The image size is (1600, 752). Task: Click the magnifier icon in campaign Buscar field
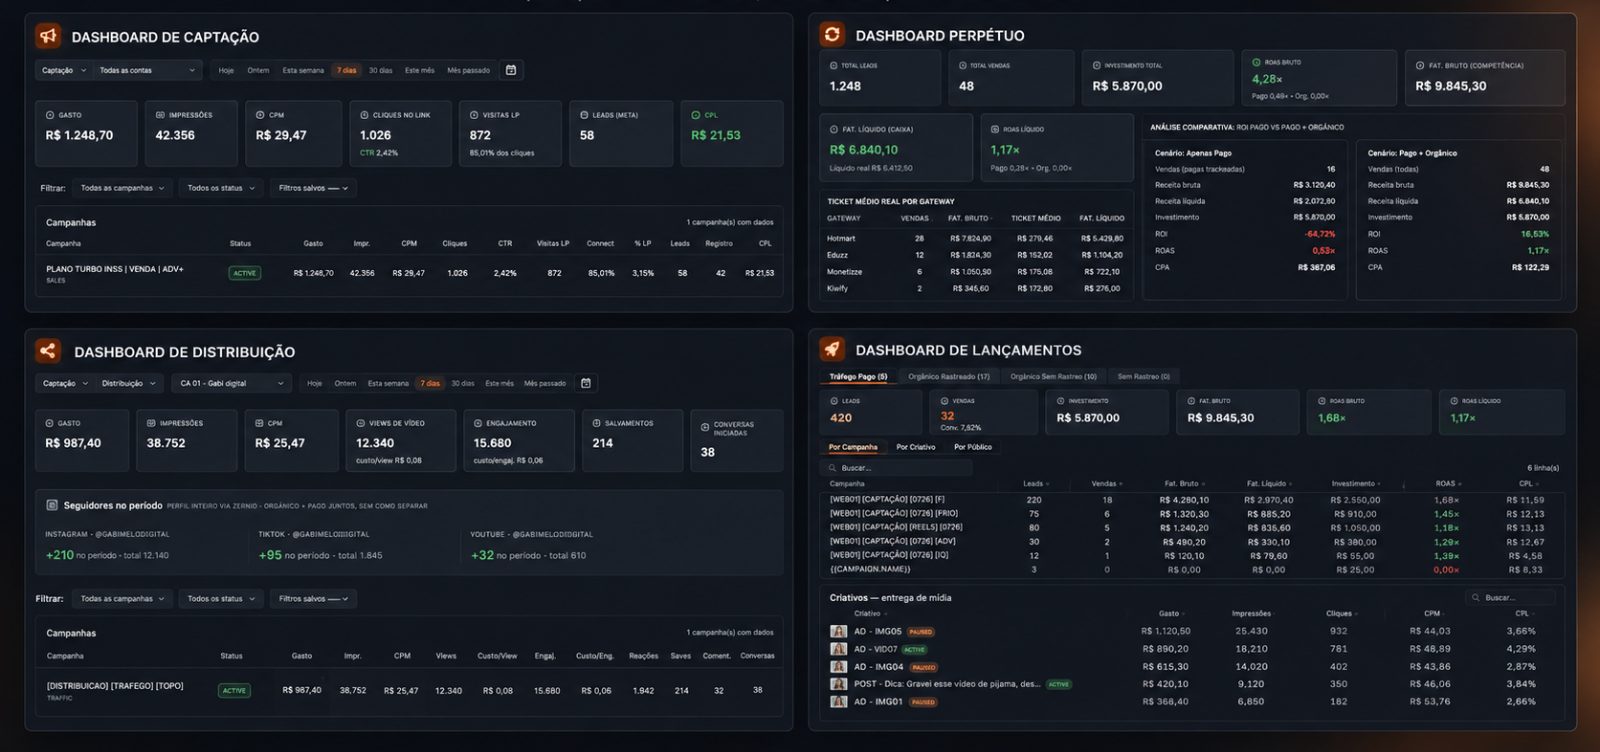(x=833, y=468)
